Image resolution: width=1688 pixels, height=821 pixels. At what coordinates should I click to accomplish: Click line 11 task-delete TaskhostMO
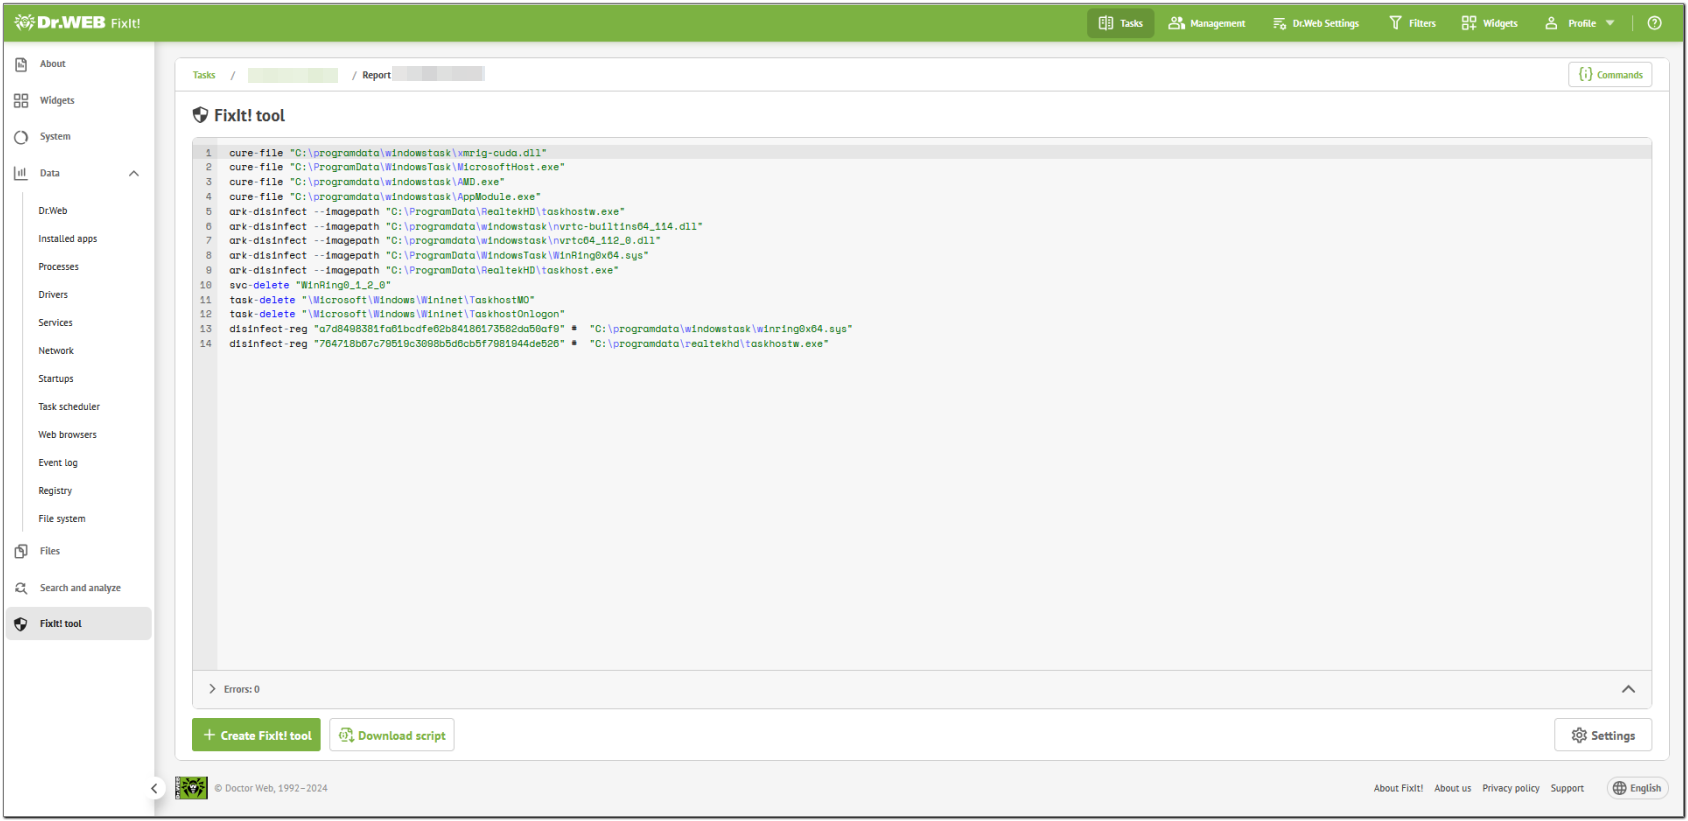(x=382, y=300)
